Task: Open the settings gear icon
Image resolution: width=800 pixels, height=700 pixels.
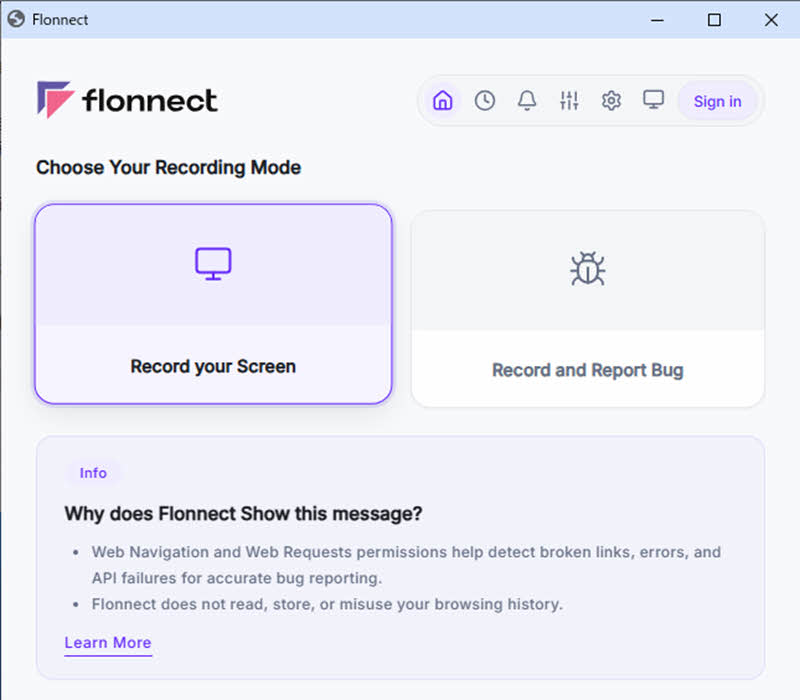Action: tap(611, 101)
